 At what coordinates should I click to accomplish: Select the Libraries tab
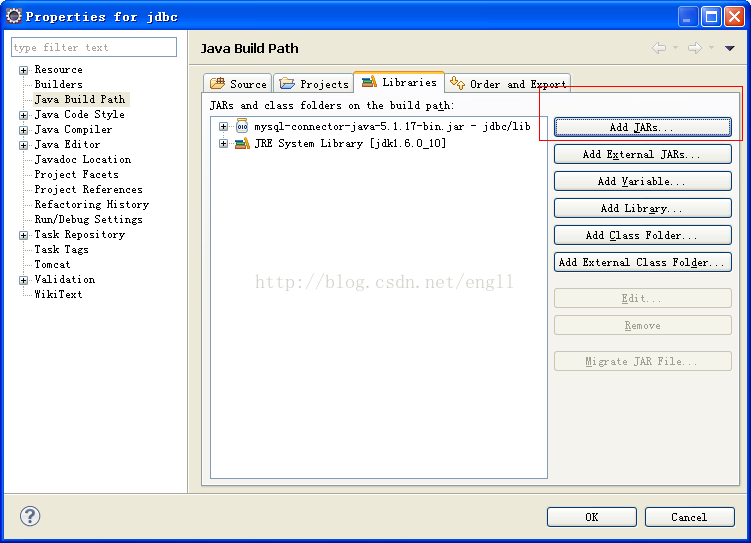click(x=399, y=82)
